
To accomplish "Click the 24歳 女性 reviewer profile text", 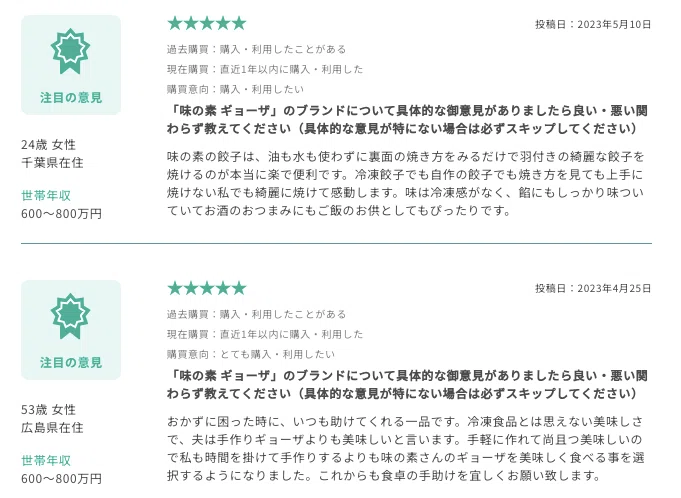I will [x=48, y=145].
